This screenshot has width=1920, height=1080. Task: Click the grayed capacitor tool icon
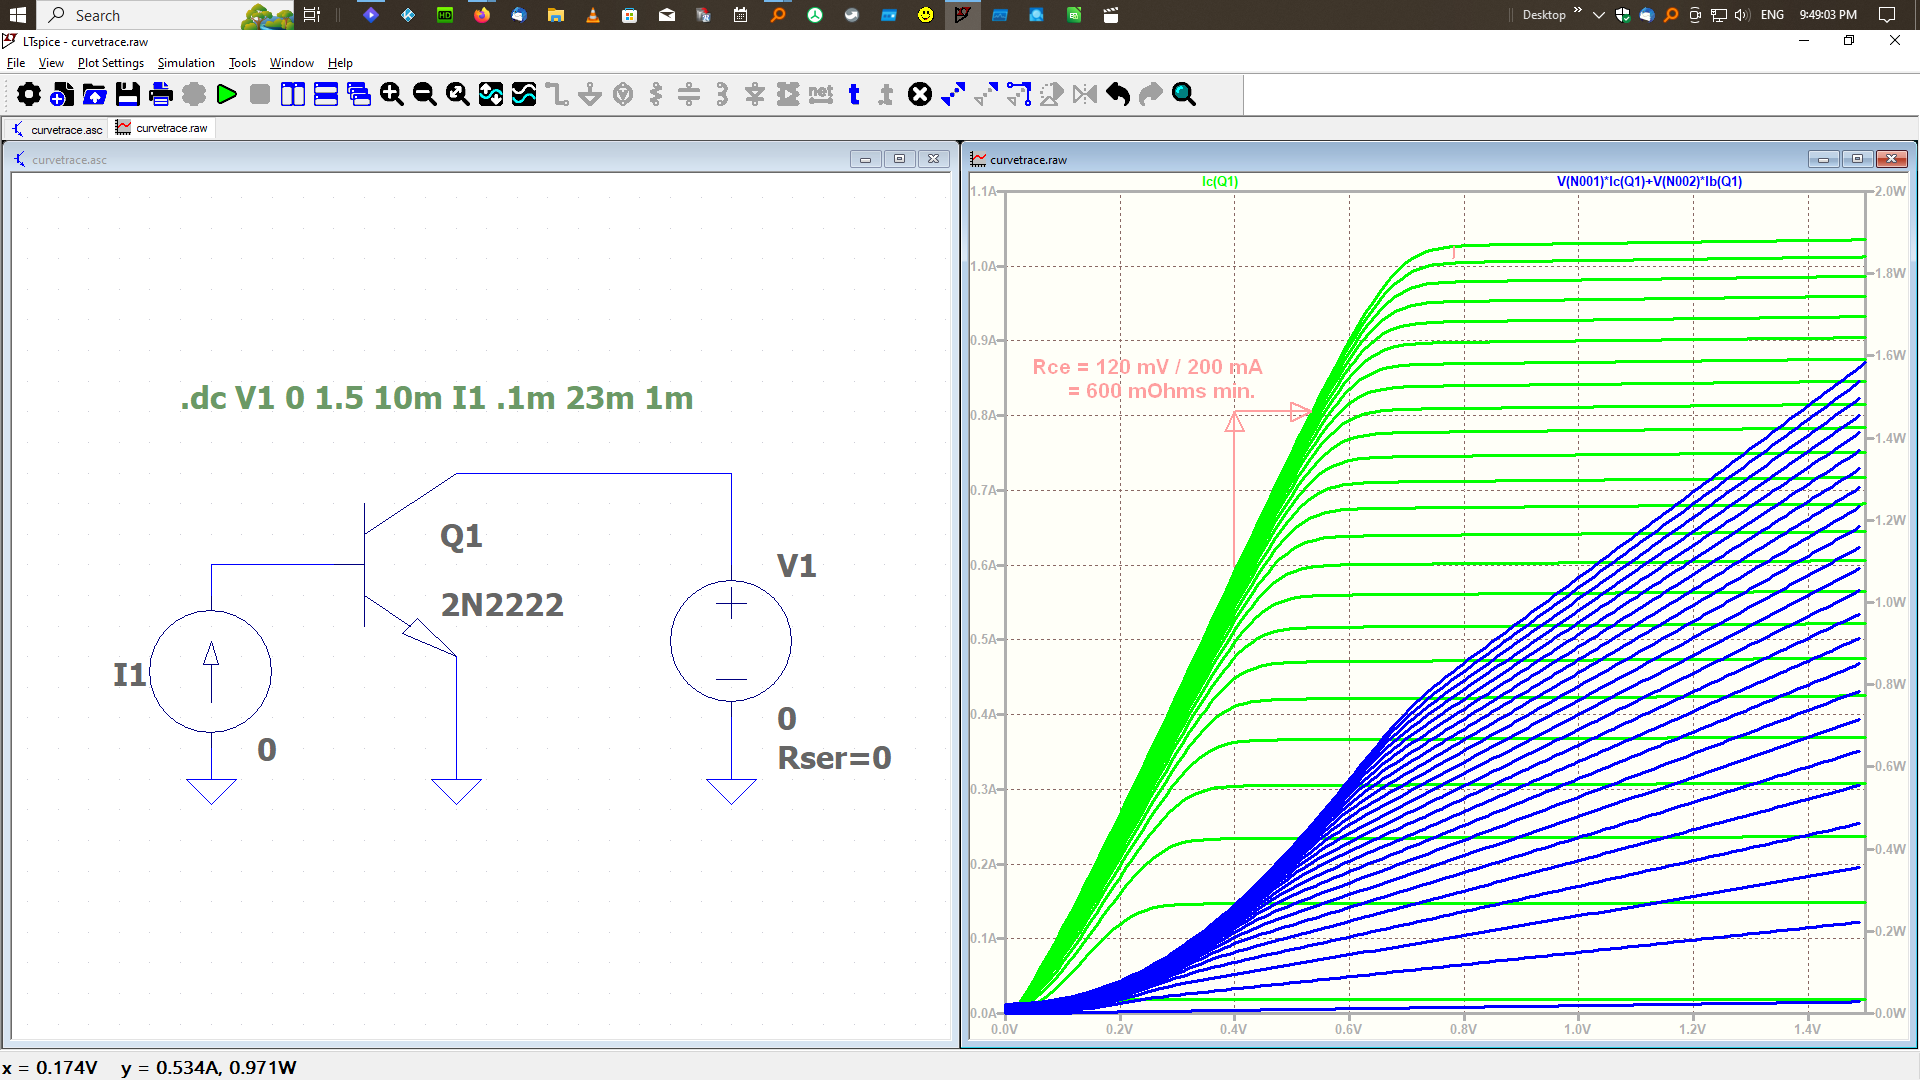click(689, 94)
